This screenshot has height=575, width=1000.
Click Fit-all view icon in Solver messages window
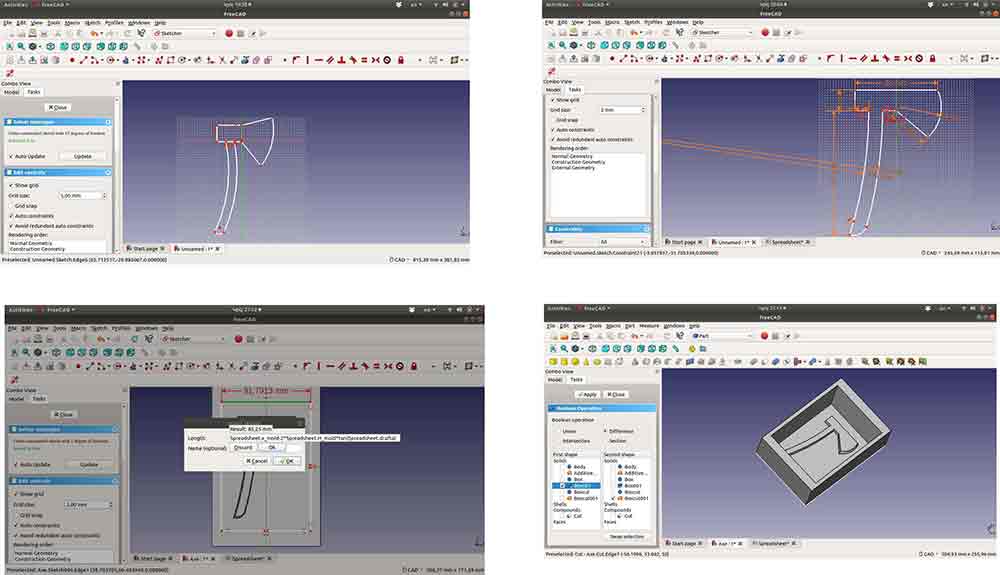10,47
